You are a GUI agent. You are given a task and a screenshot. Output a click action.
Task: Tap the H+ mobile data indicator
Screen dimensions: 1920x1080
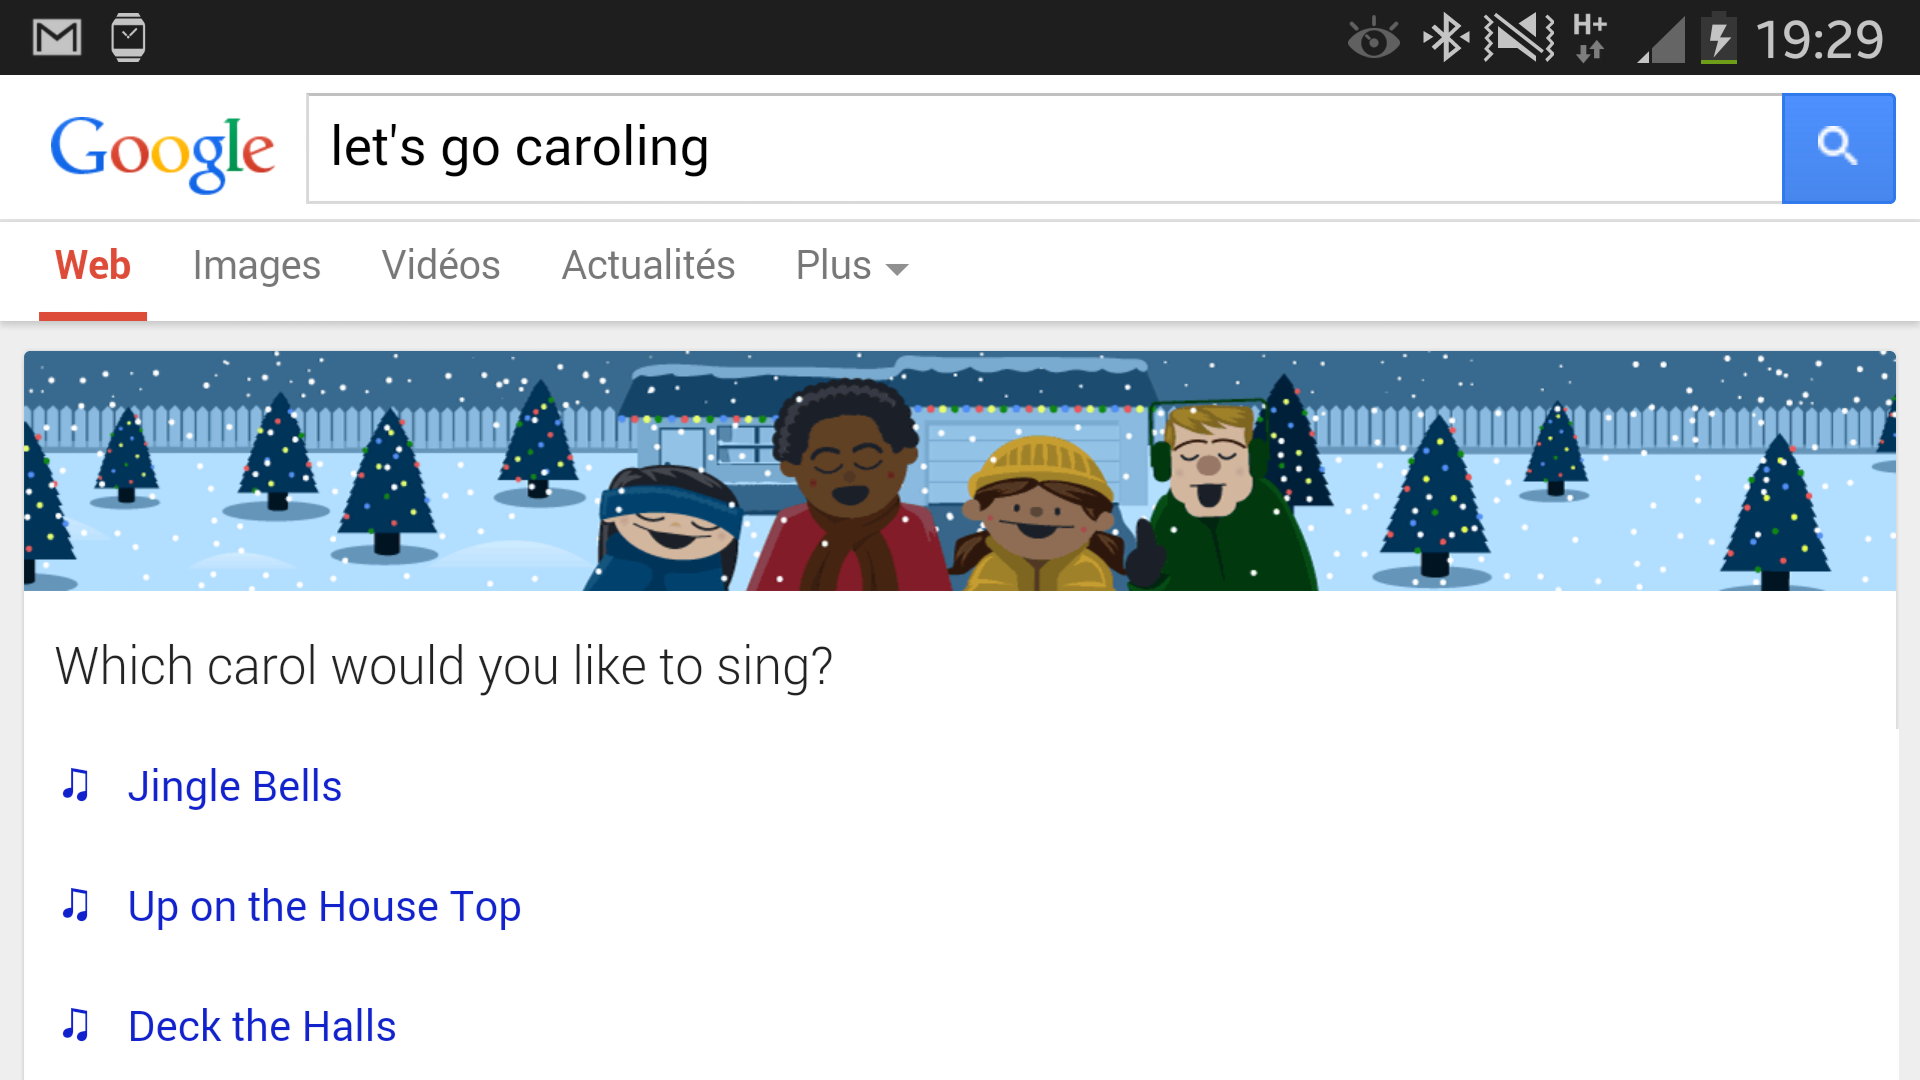1590,38
